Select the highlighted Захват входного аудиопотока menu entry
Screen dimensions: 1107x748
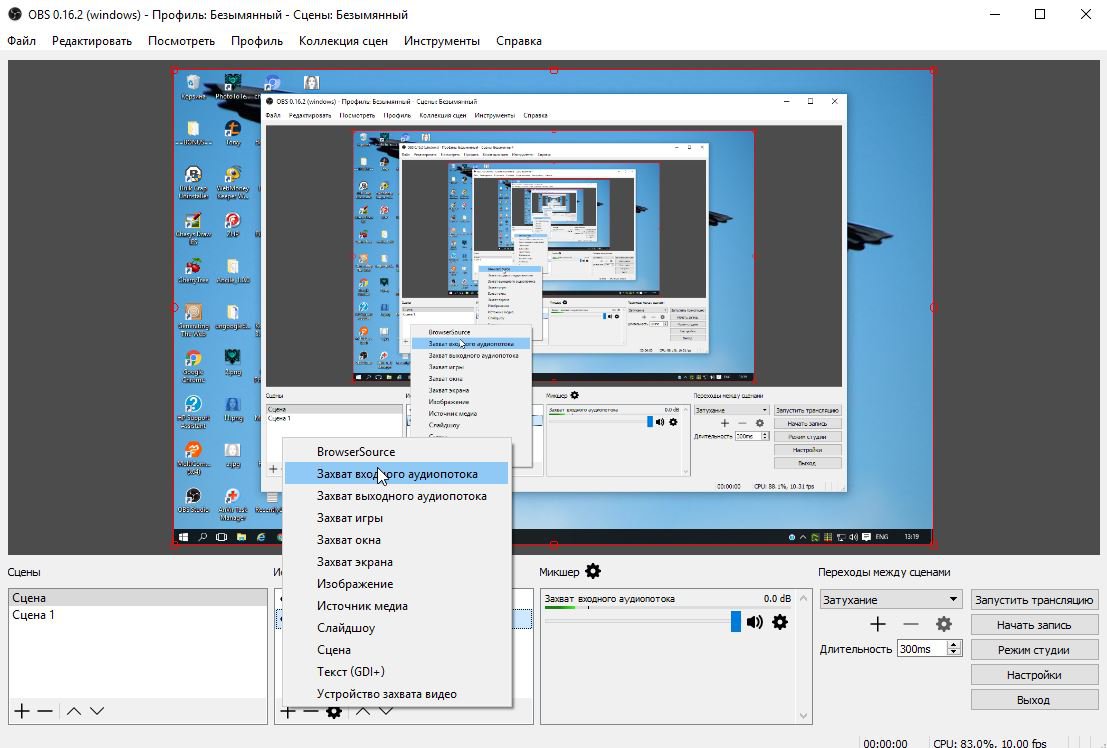[x=397, y=474]
